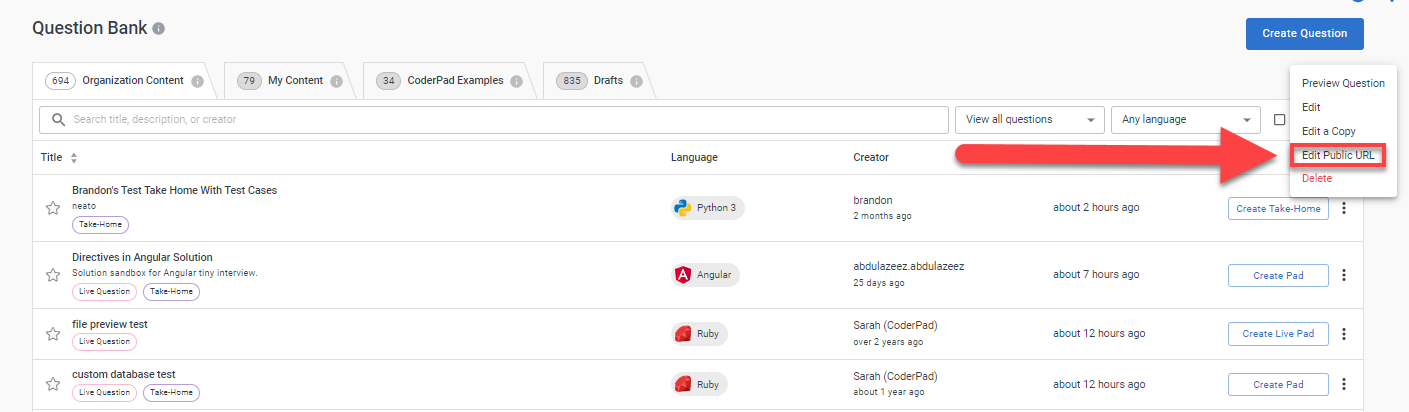Select Edit Public URL from the menu
The width and height of the screenshot is (1409, 412).
1337,155
